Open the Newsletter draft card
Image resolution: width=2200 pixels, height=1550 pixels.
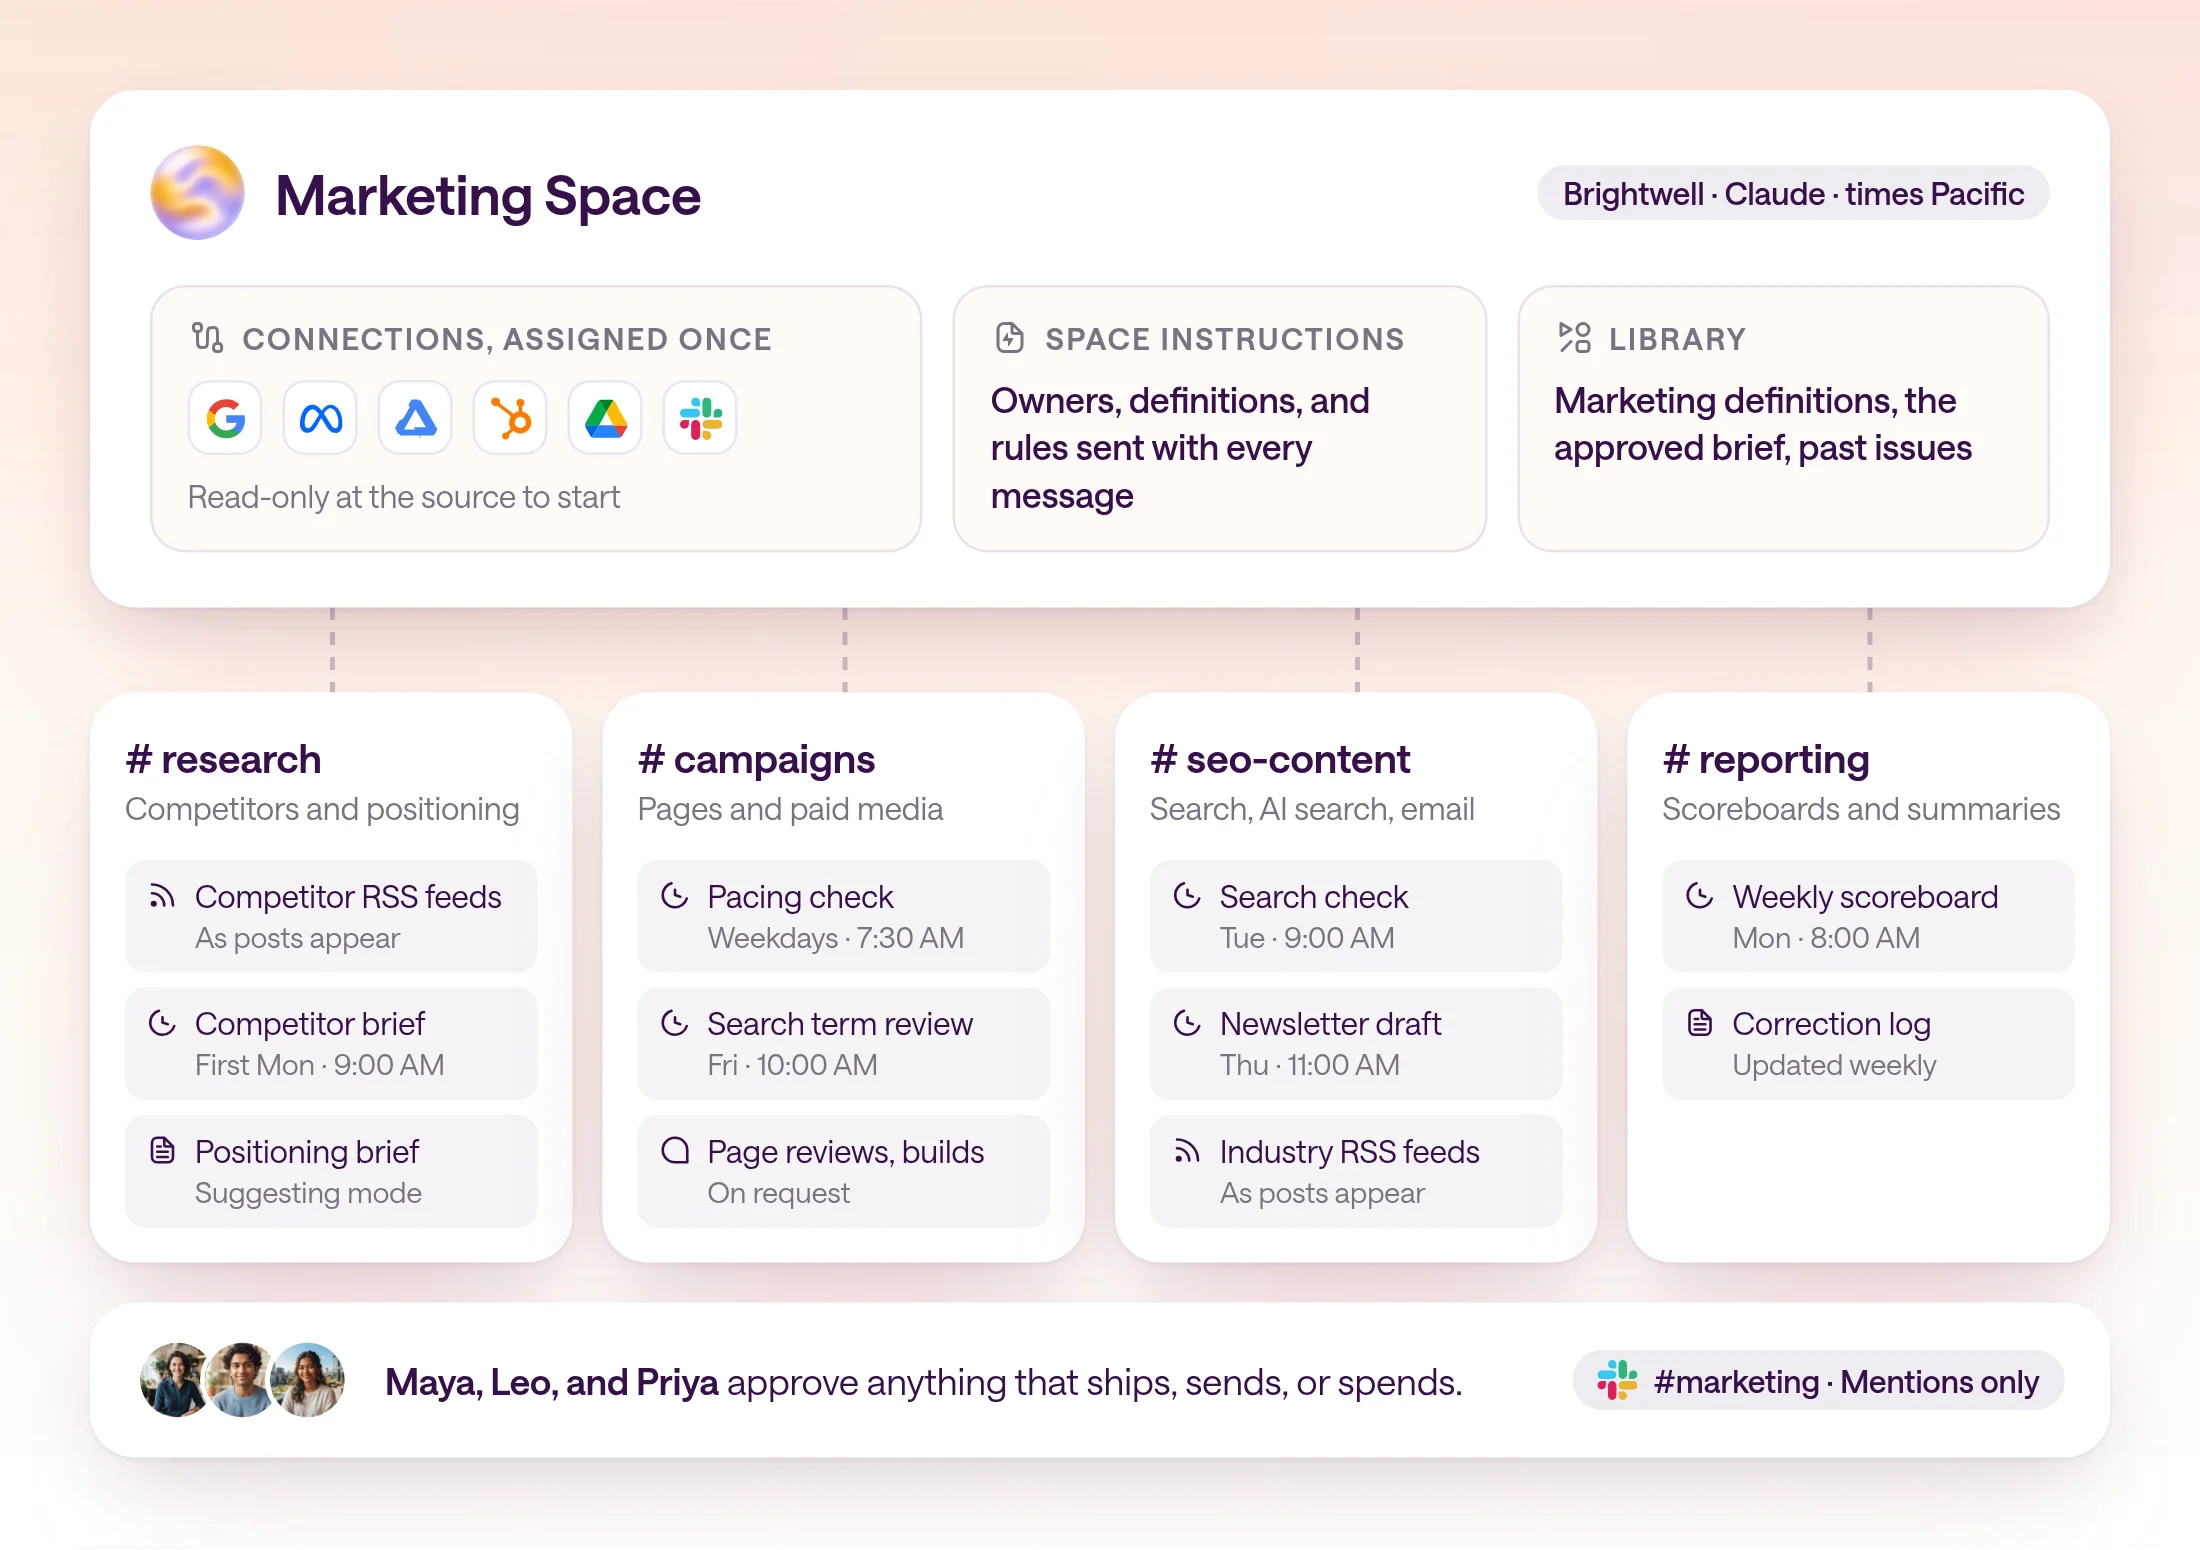[x=1356, y=1043]
